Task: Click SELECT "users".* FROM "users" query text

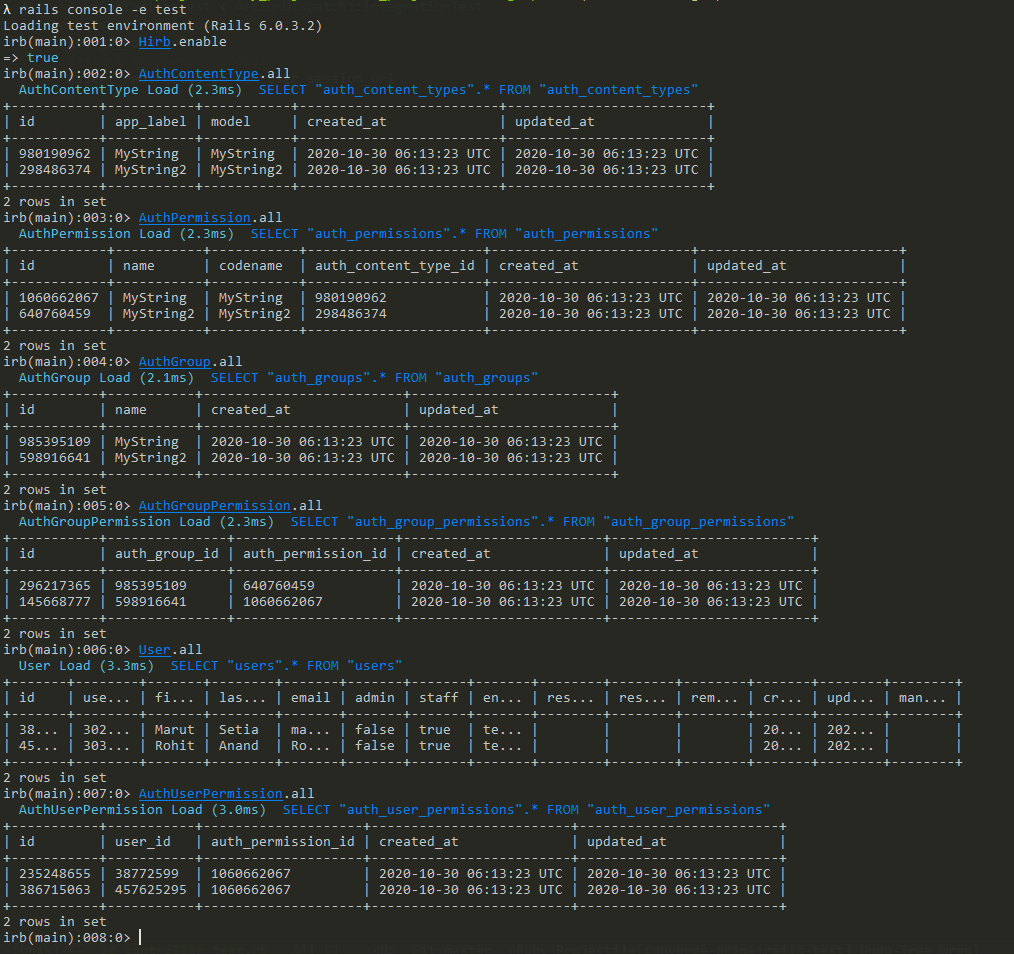Action: 286,666
